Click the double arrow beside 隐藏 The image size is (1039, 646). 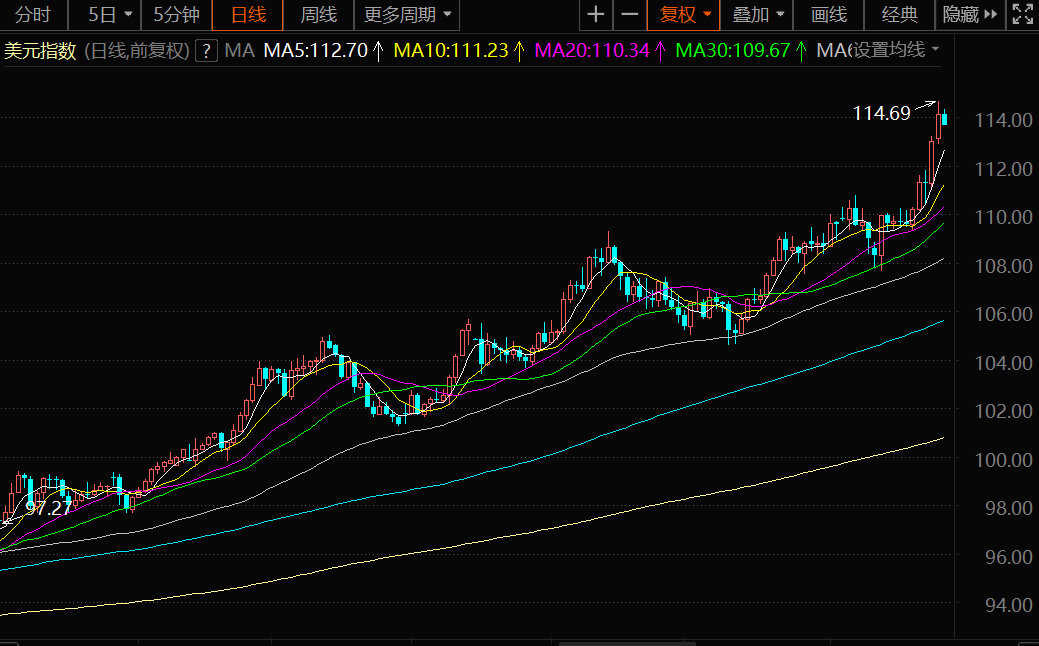[x=991, y=15]
